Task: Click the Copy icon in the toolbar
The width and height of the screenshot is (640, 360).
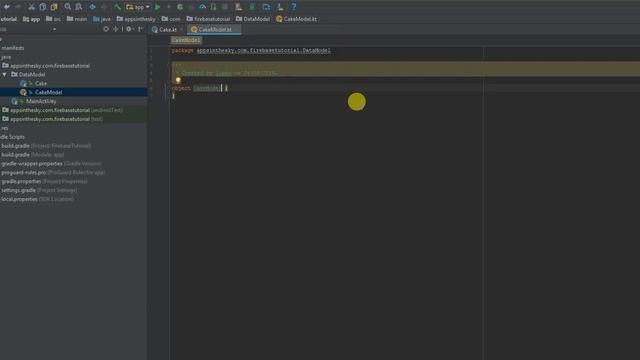Action: pyautogui.click(x=43, y=7)
